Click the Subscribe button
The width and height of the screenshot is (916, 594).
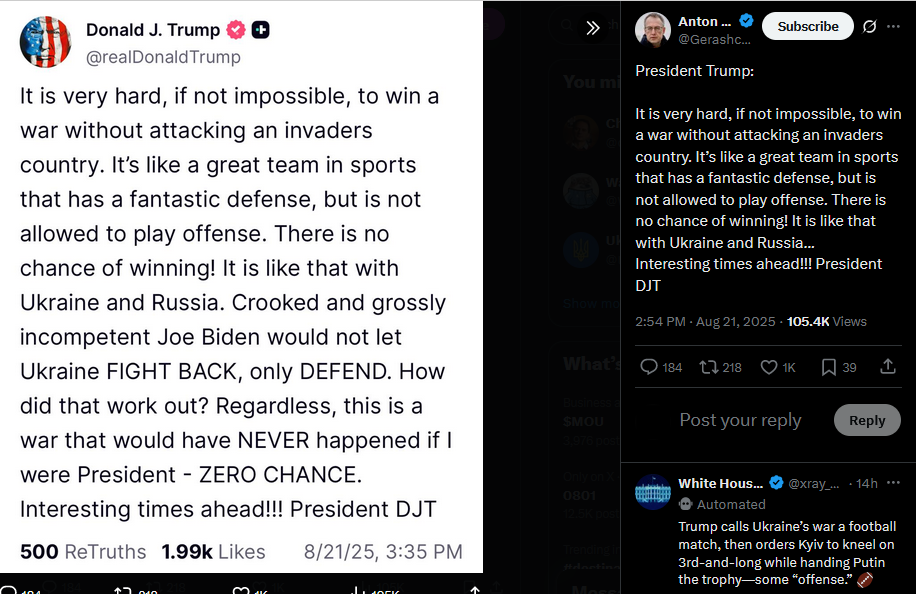(807, 26)
